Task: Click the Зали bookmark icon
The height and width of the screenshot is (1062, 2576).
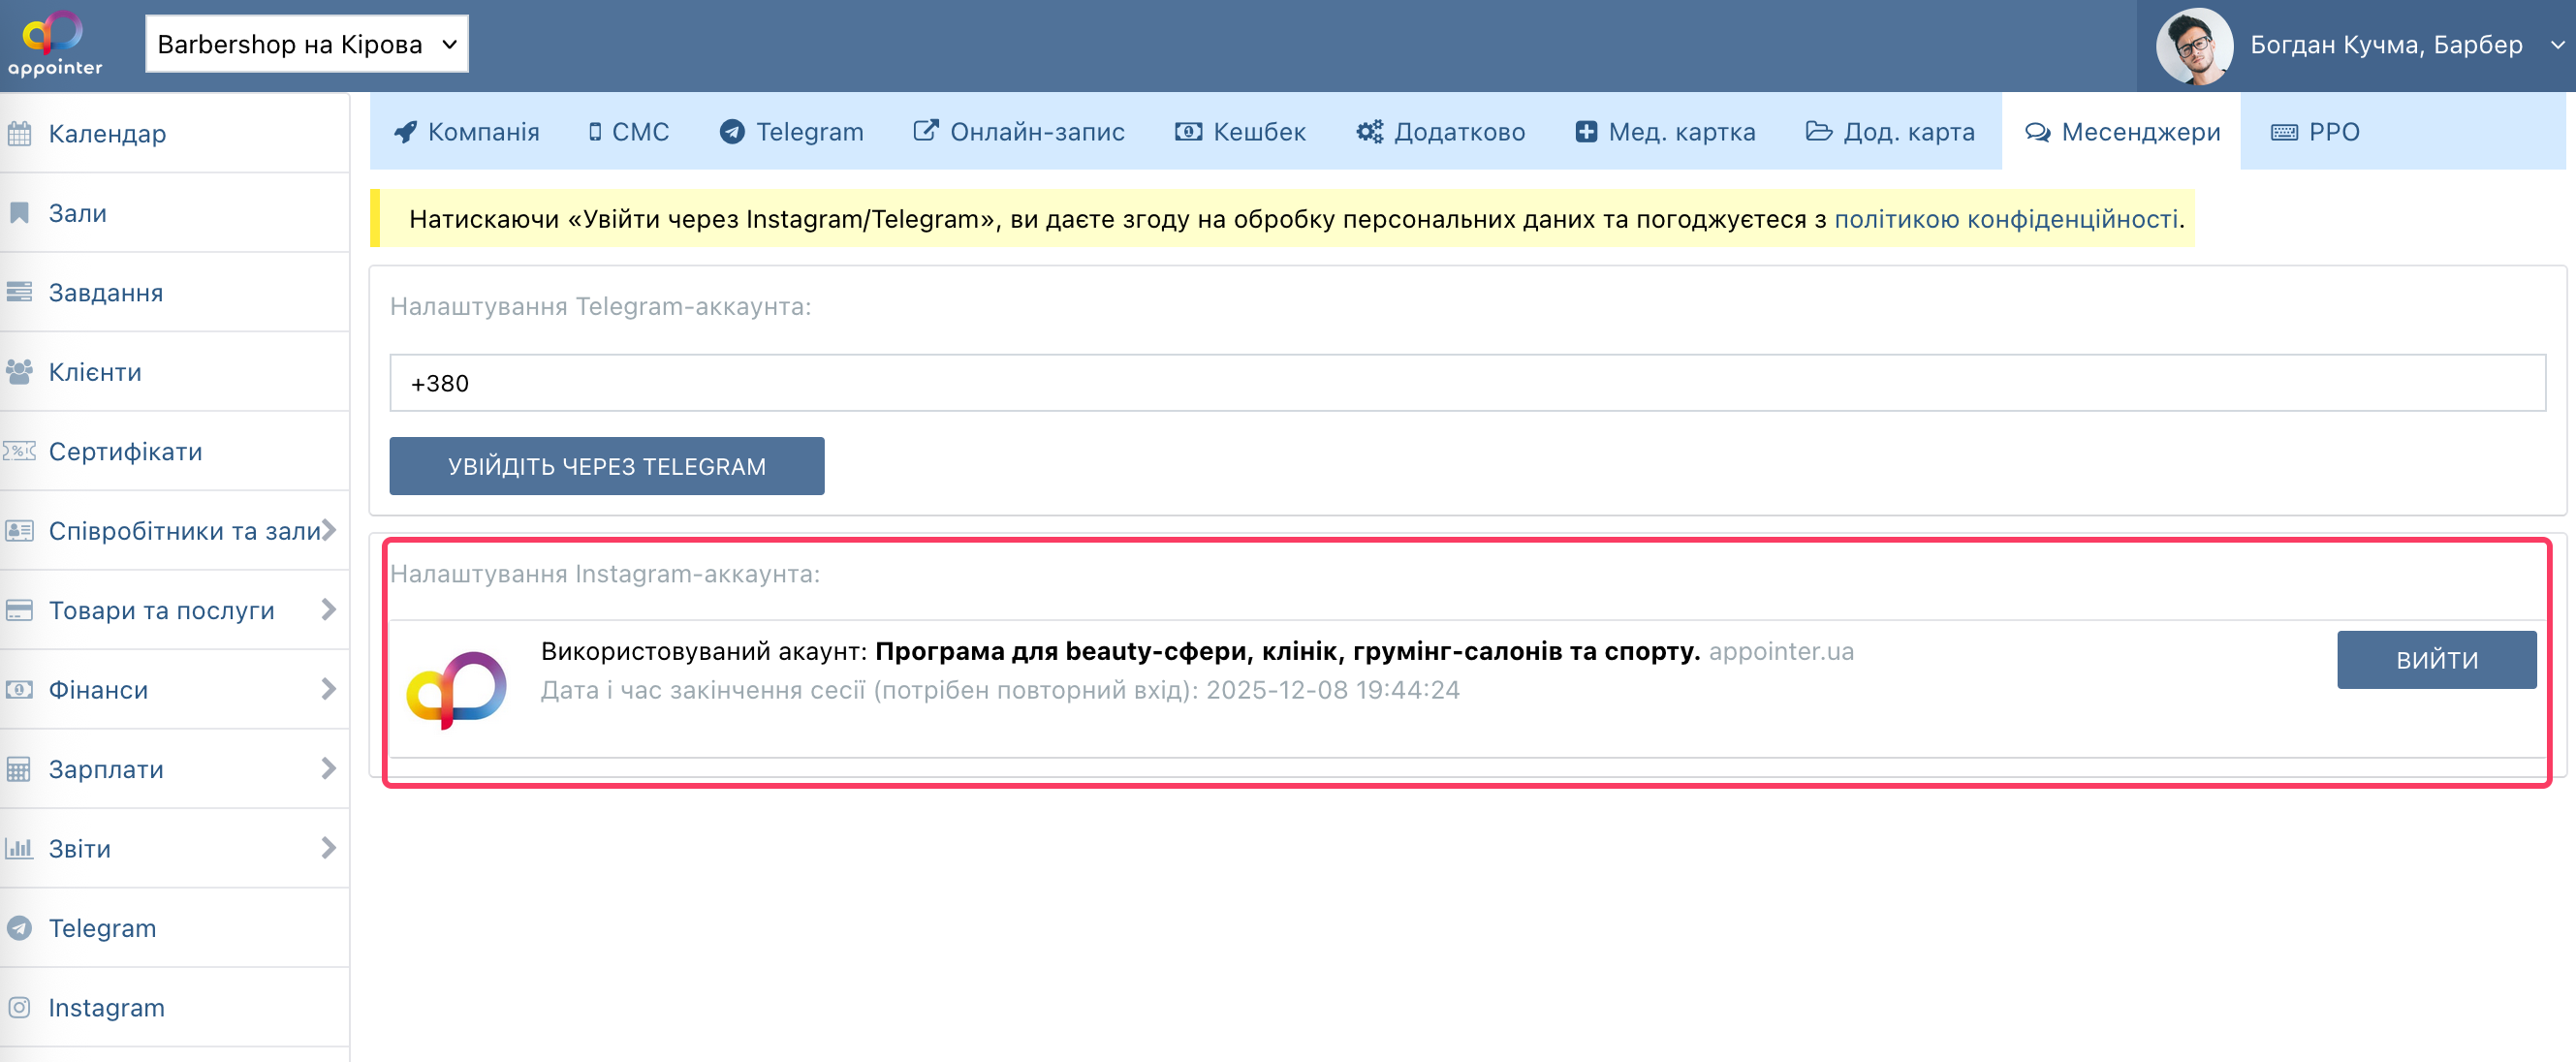Action: pyautogui.click(x=19, y=213)
